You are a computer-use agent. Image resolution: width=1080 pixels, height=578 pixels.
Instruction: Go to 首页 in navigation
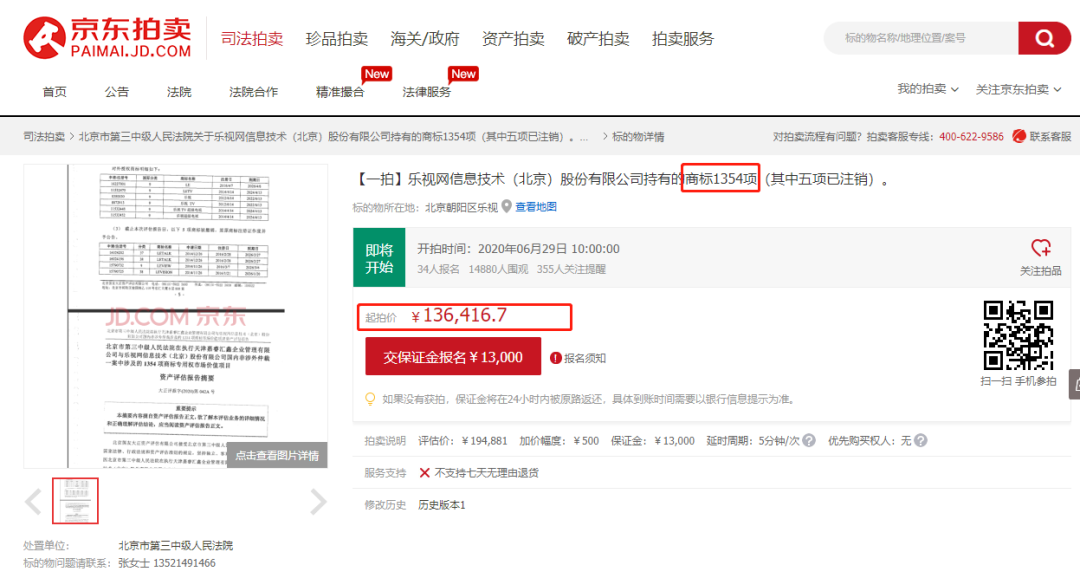tap(54, 92)
